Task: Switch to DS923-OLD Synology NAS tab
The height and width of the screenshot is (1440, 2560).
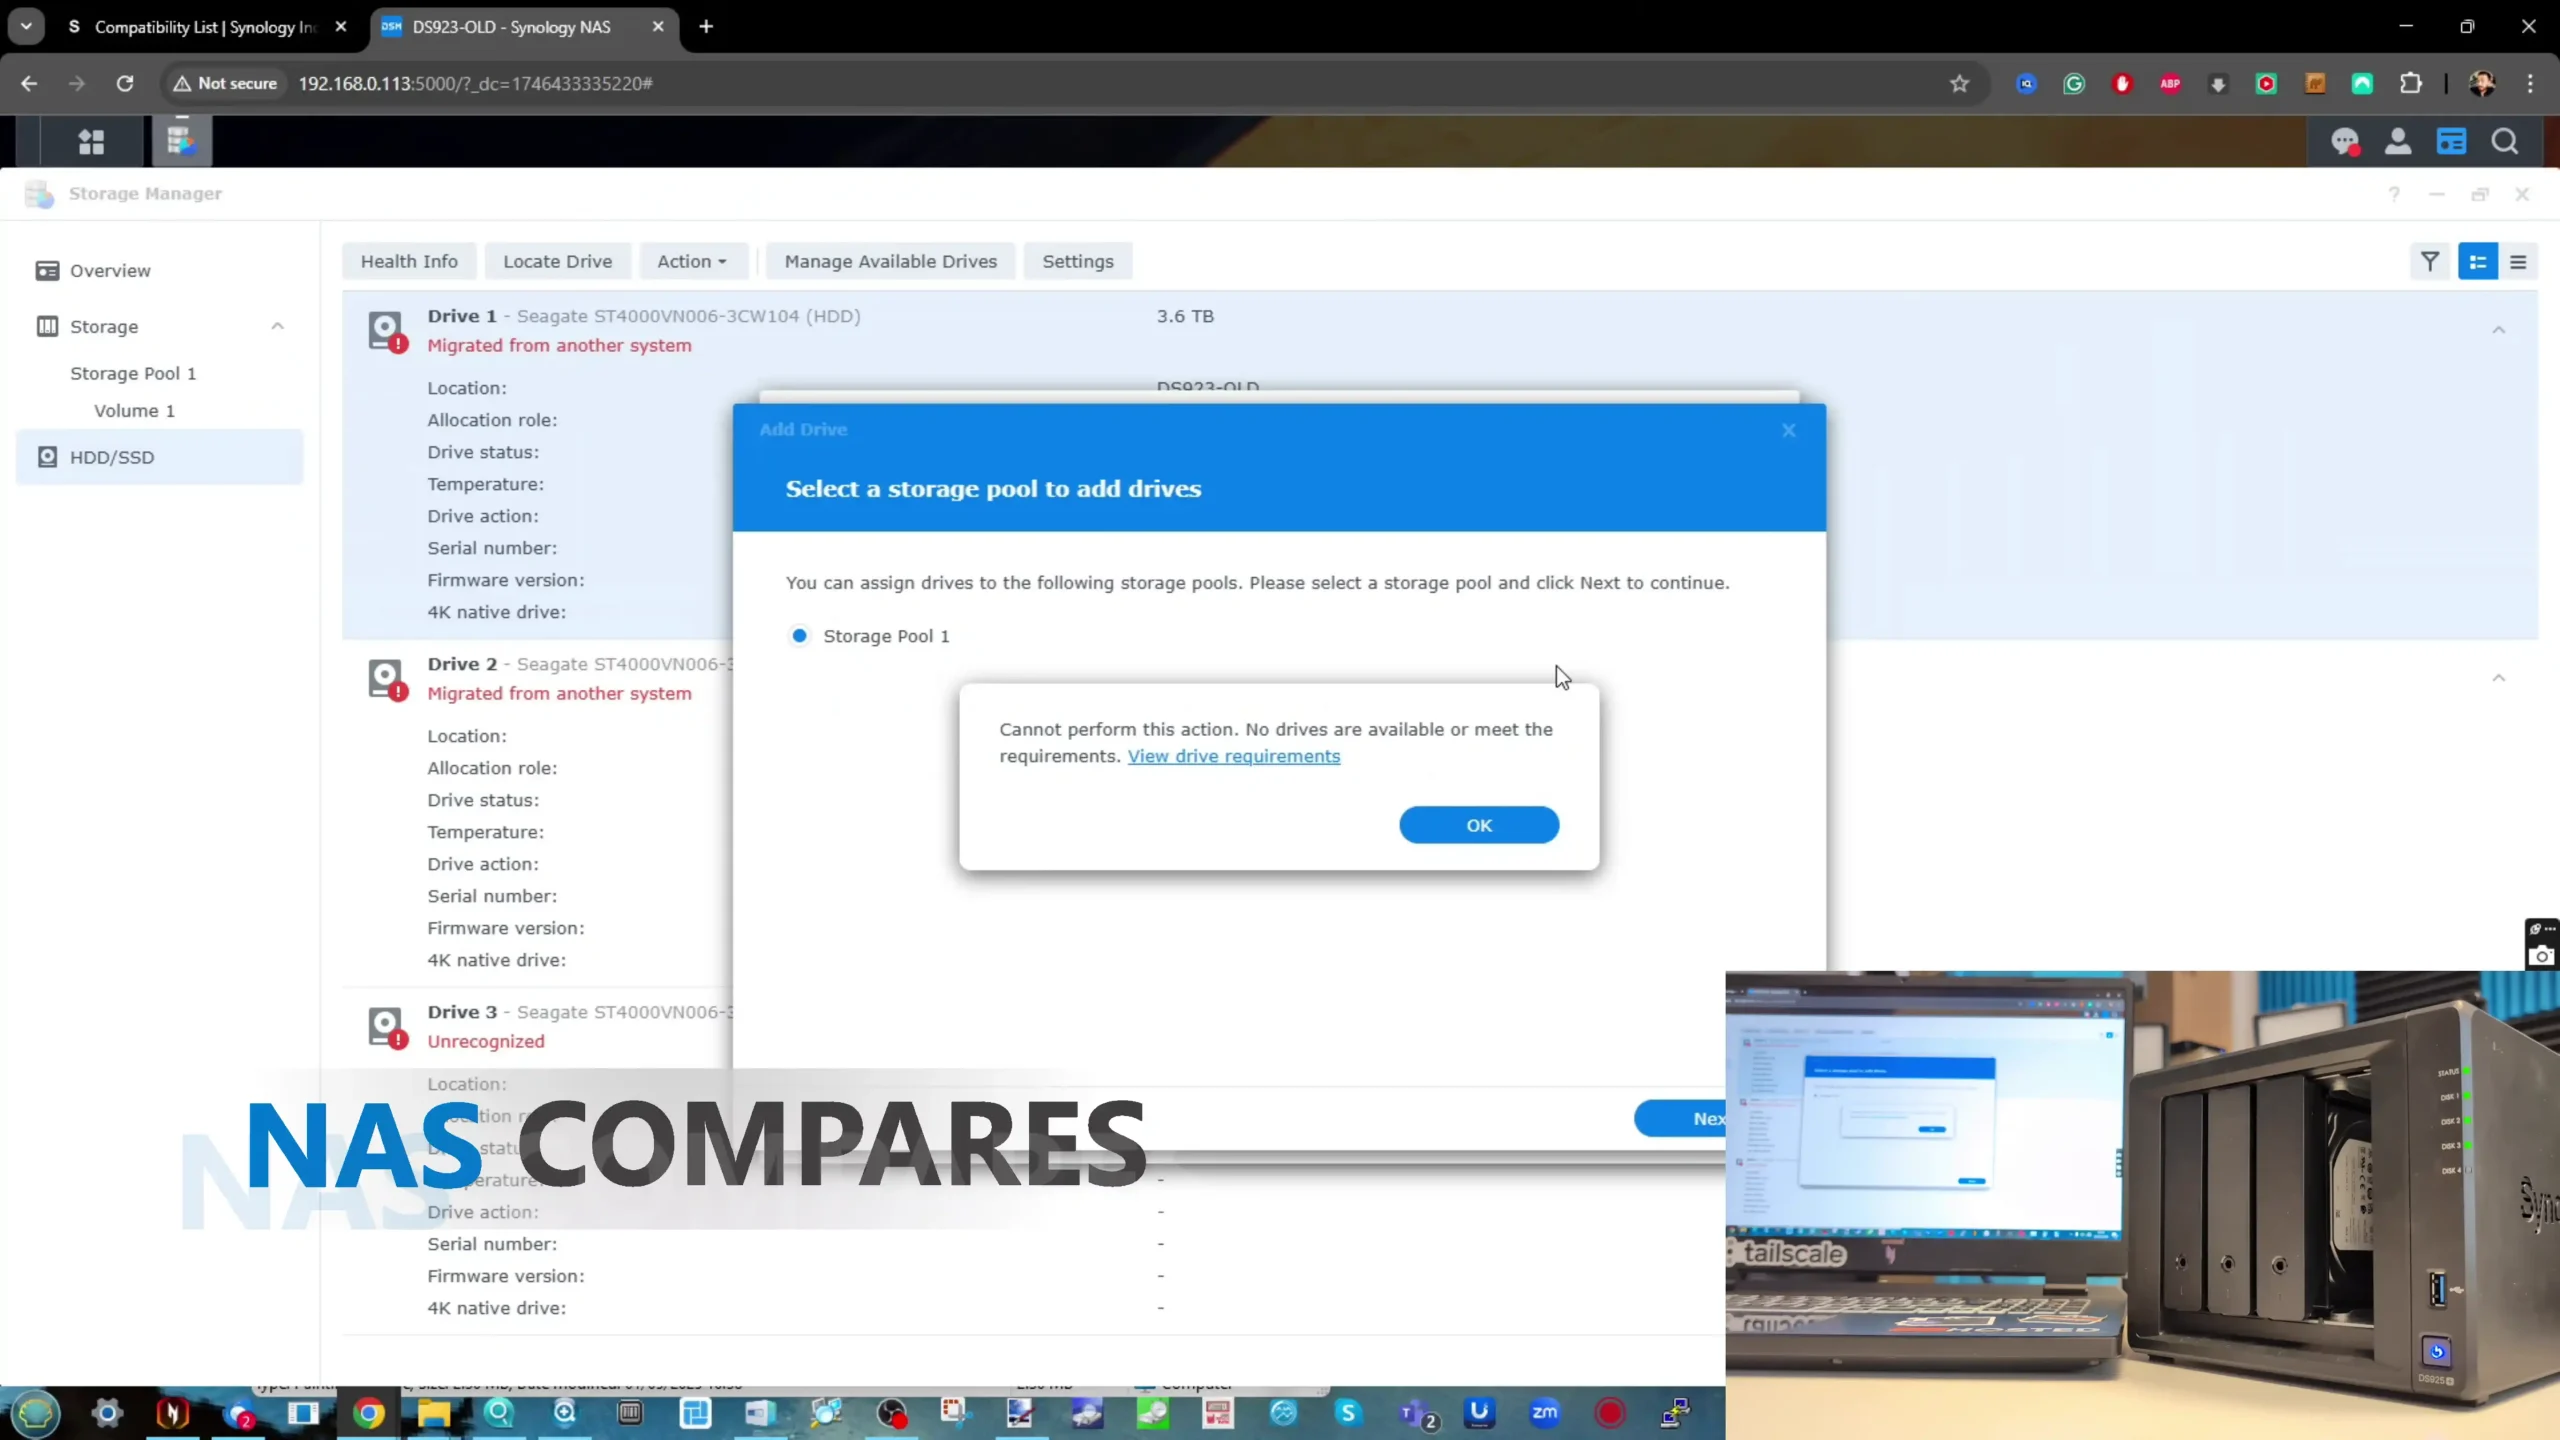Action: click(x=524, y=27)
